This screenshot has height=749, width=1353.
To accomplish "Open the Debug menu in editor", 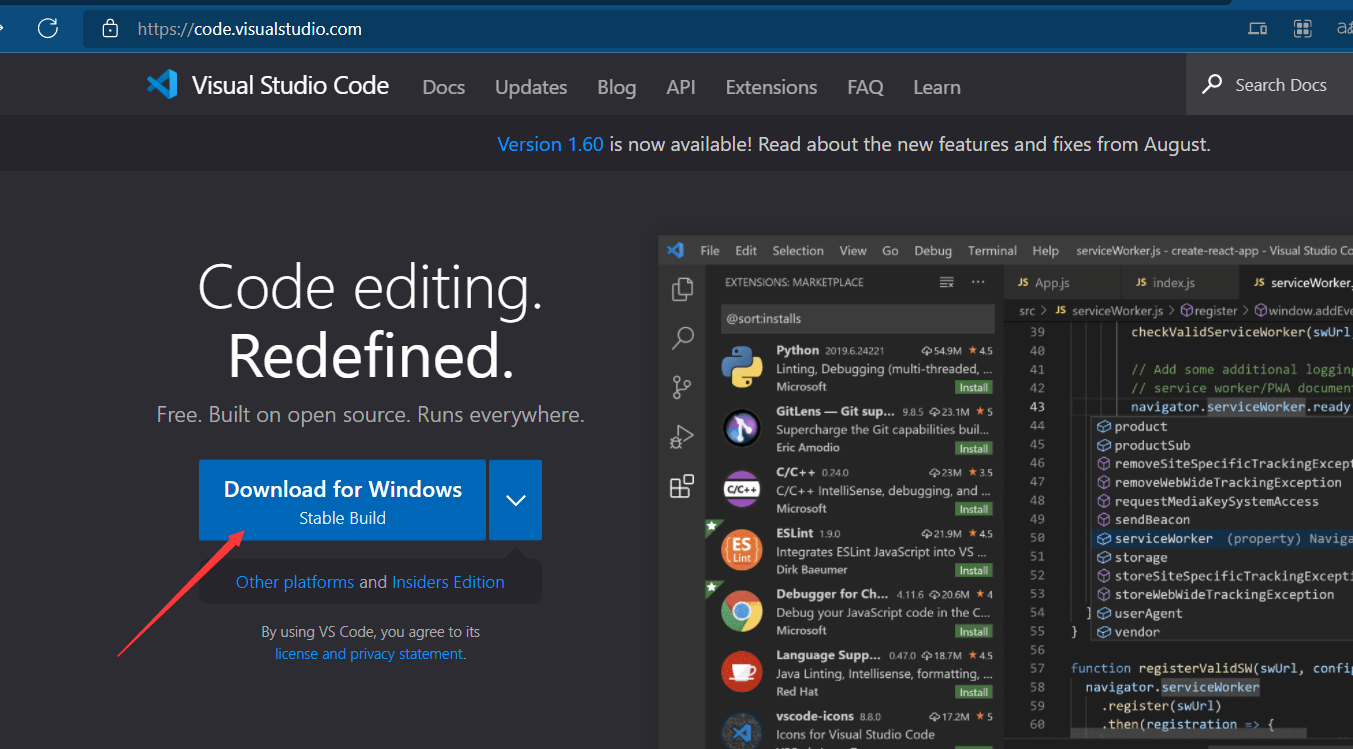I will pos(933,251).
